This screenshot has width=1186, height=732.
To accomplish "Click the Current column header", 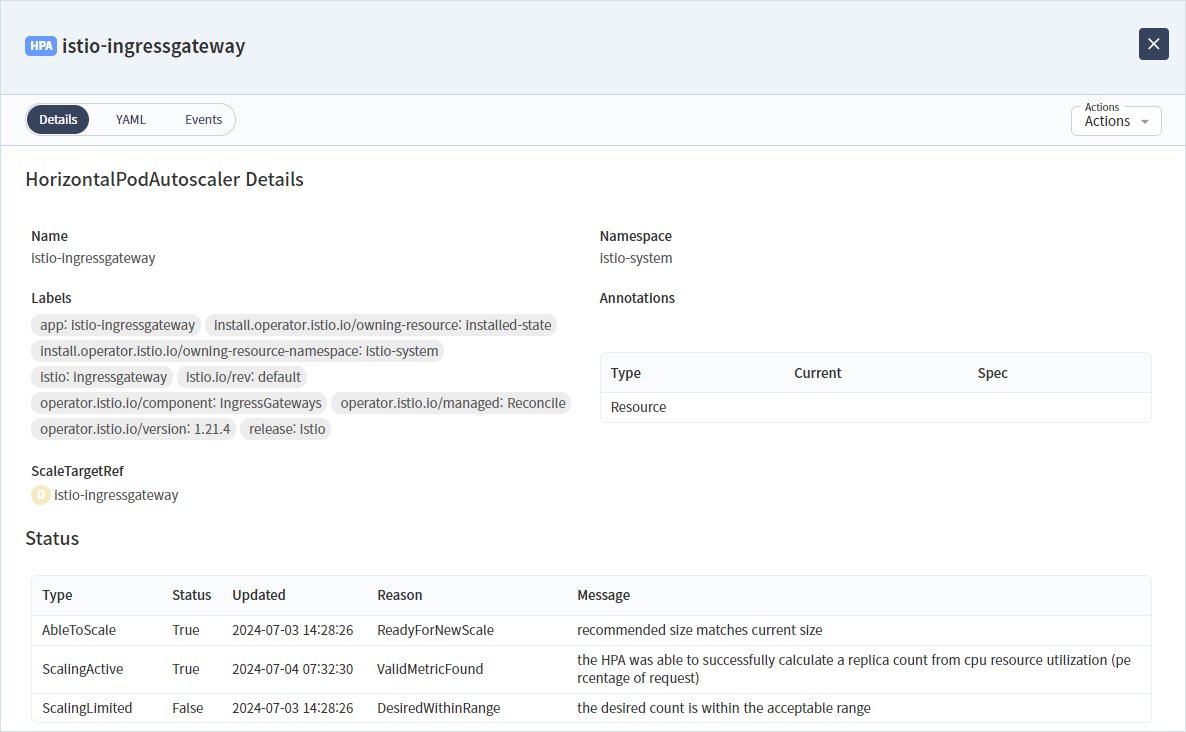I will (817, 373).
